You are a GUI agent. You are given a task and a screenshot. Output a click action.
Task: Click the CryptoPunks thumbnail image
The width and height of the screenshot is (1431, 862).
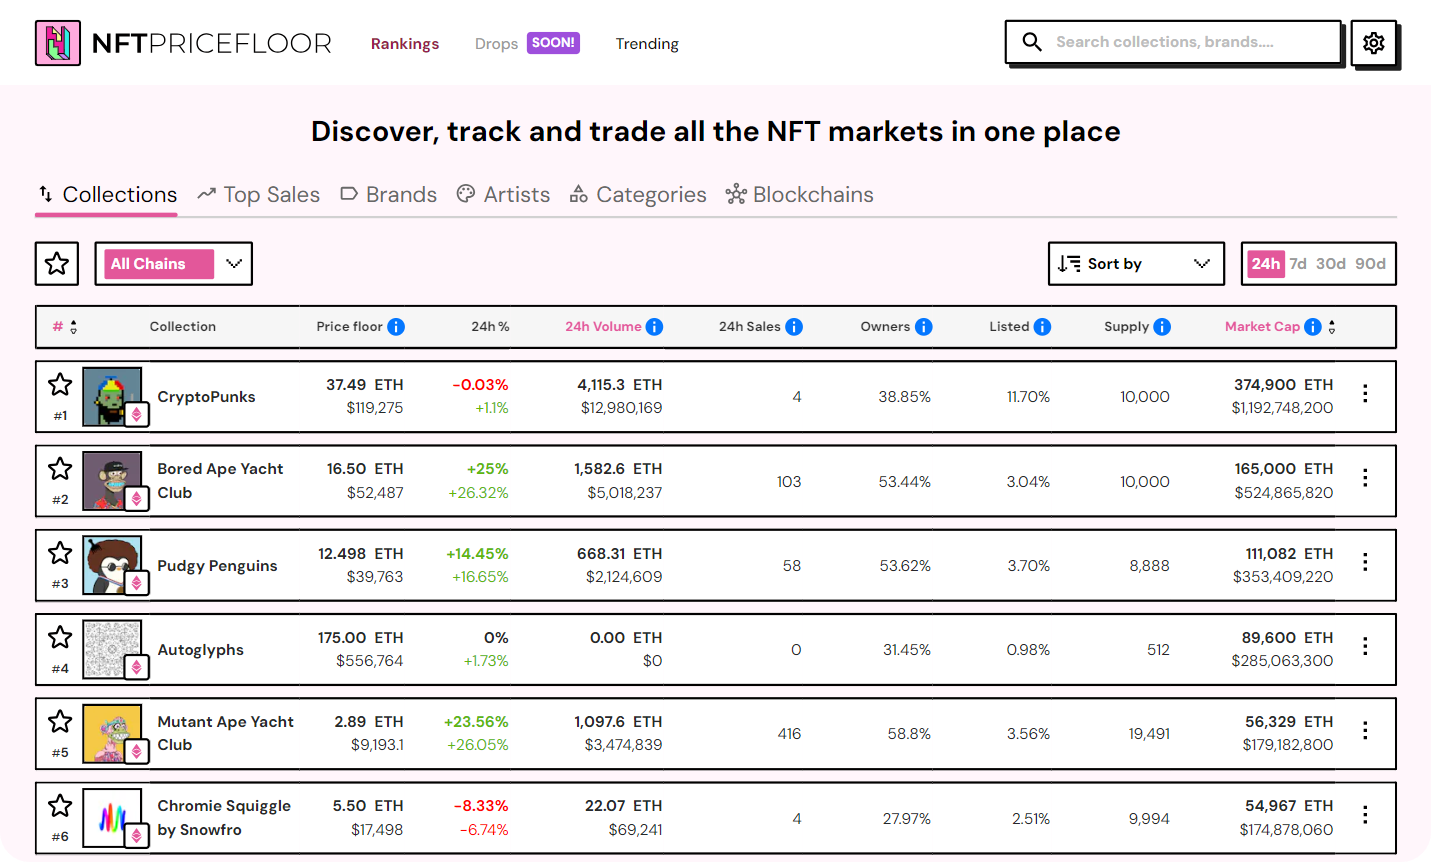[112, 397]
